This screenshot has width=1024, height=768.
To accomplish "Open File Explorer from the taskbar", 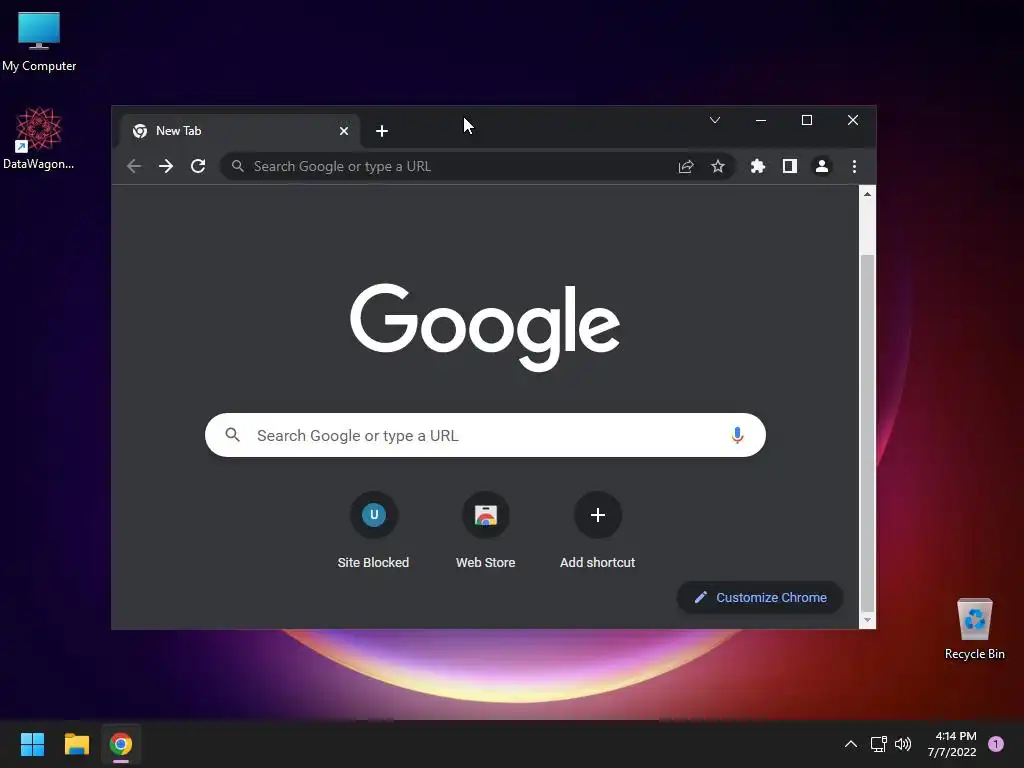I will pyautogui.click(x=76, y=744).
